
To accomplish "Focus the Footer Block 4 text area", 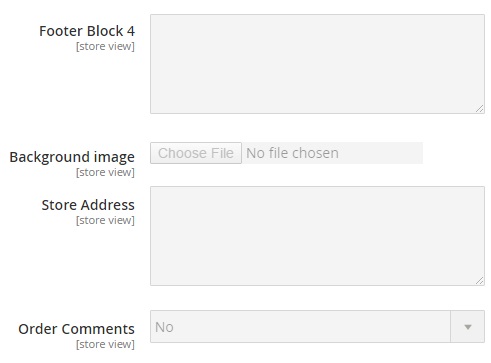I will (317, 64).
